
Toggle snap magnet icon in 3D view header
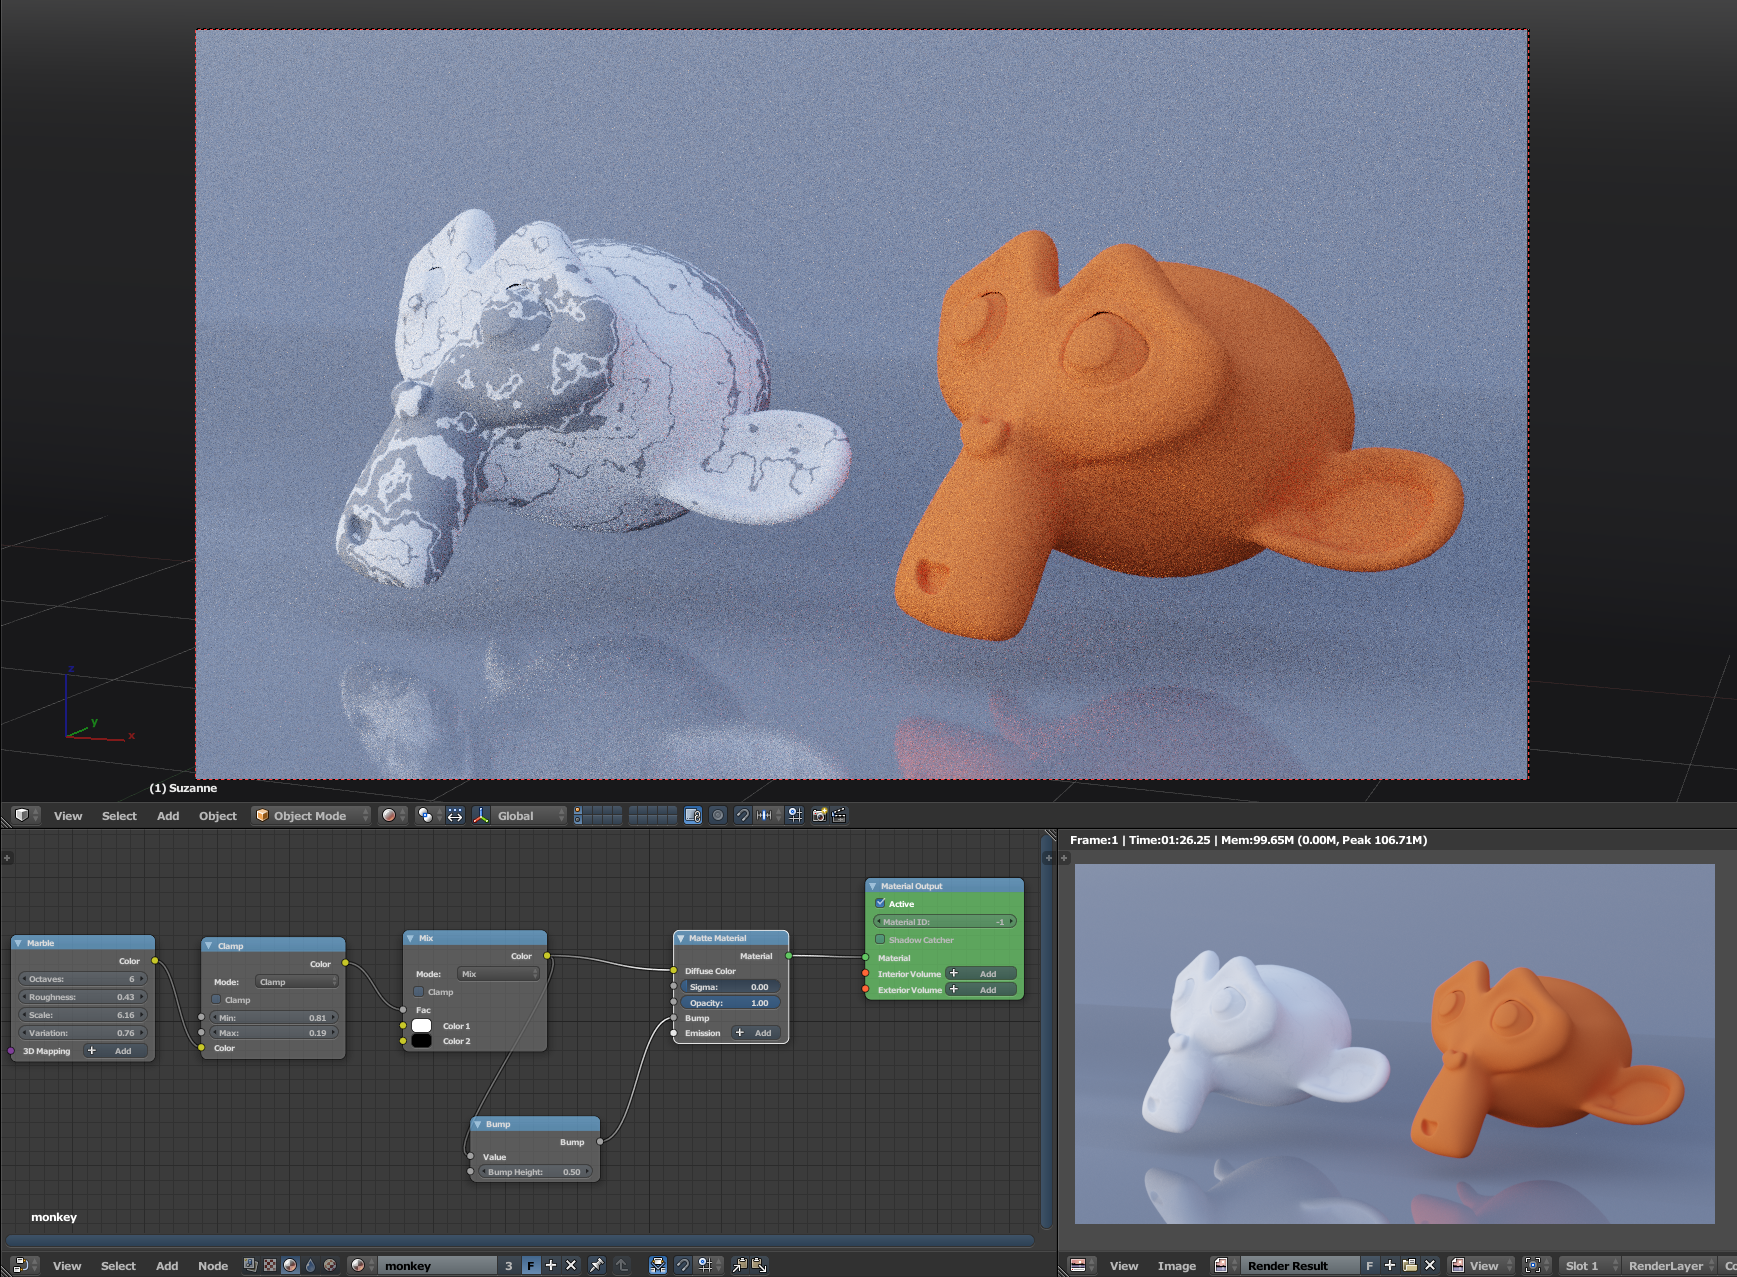tap(742, 816)
